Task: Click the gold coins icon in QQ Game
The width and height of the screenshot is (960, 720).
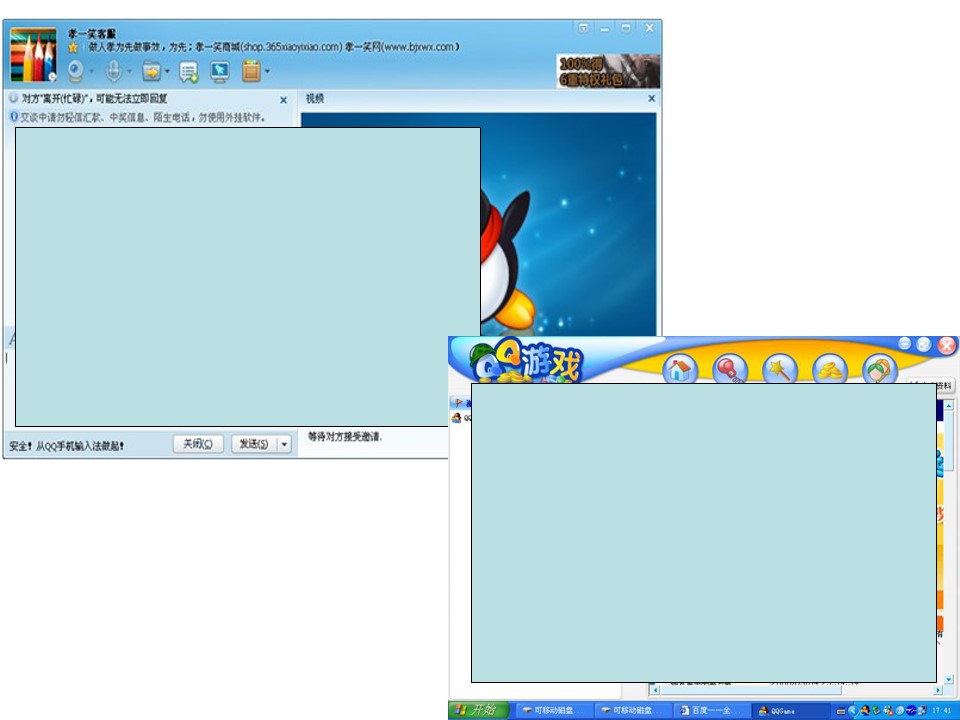Action: click(830, 370)
